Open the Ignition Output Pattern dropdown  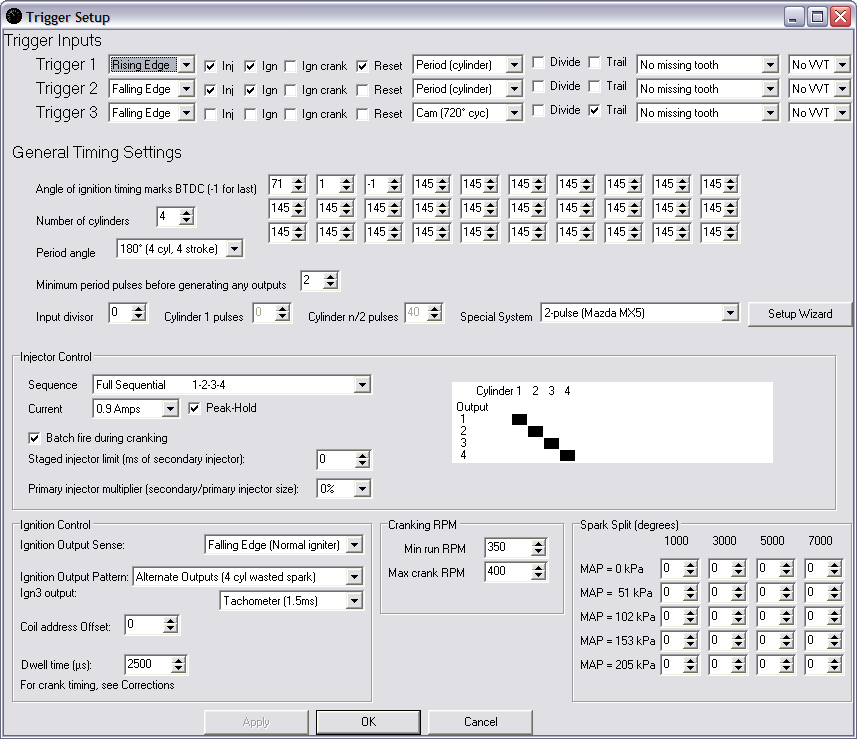click(353, 577)
